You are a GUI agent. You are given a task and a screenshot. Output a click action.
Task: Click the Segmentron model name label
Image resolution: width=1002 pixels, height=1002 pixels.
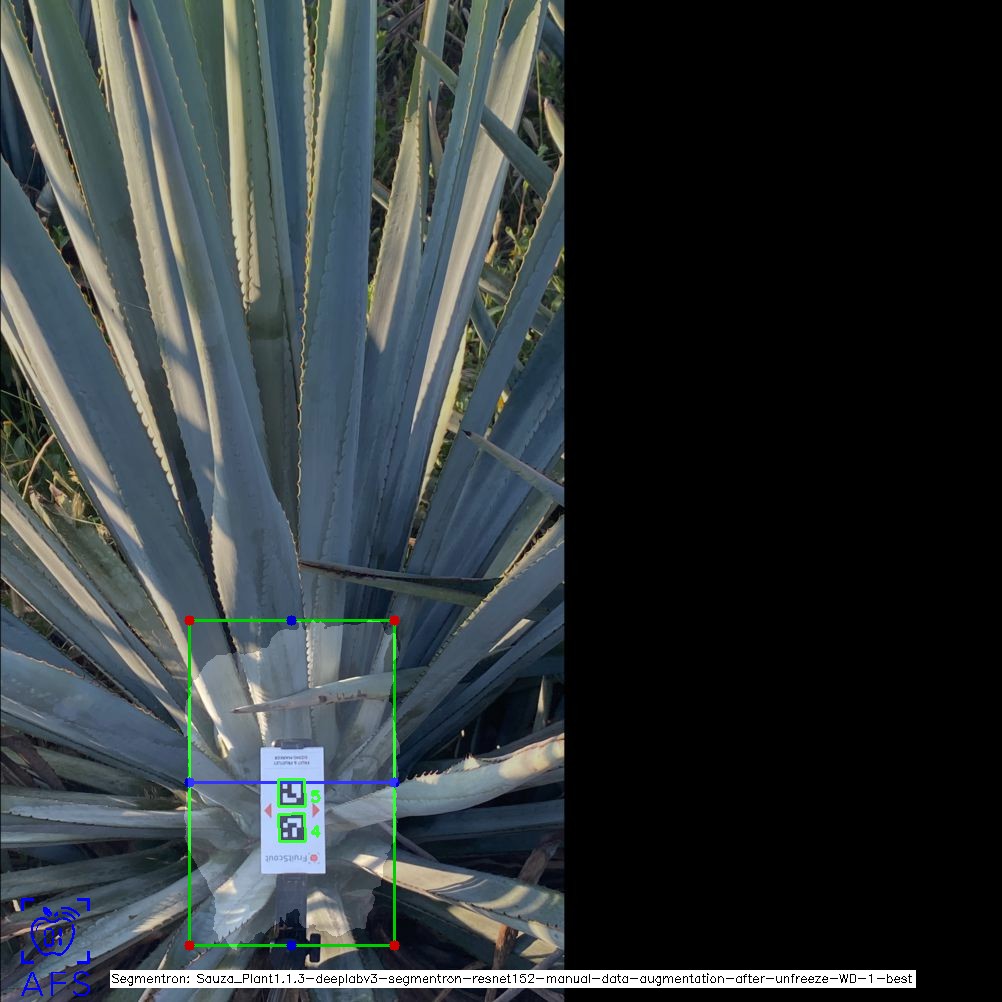pos(512,979)
